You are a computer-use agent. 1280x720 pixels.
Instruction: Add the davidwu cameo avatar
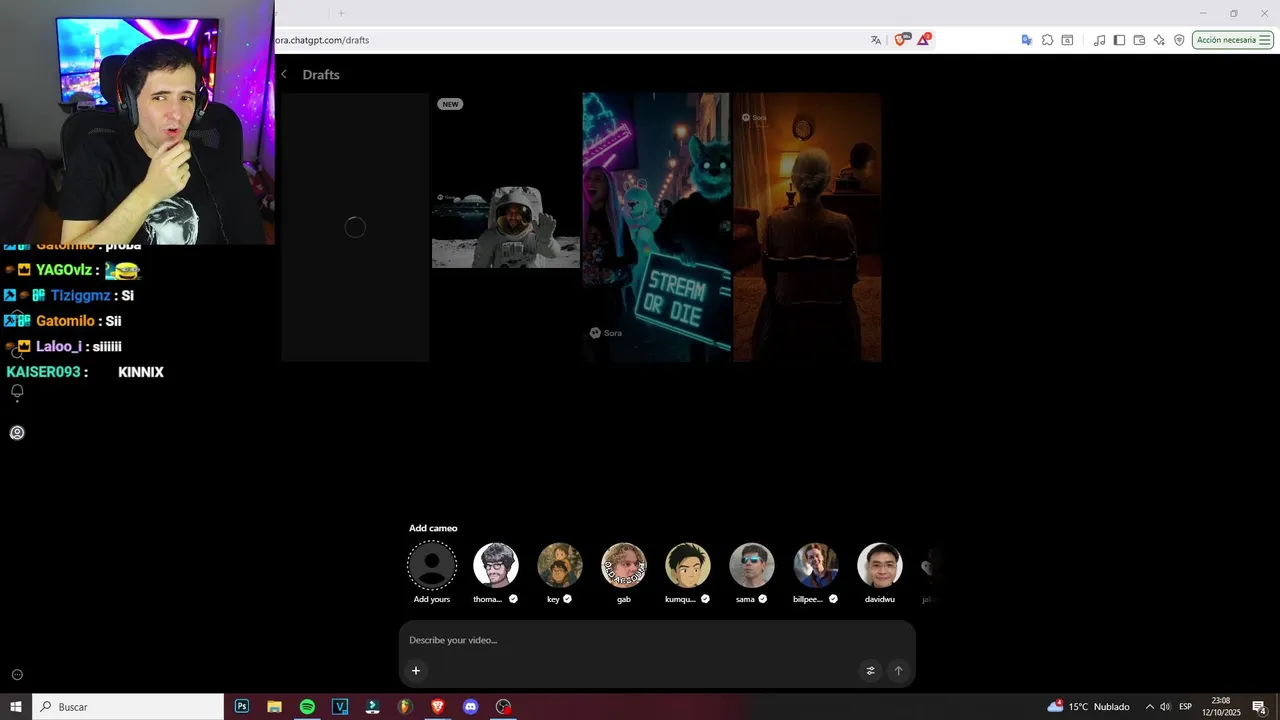coord(880,565)
